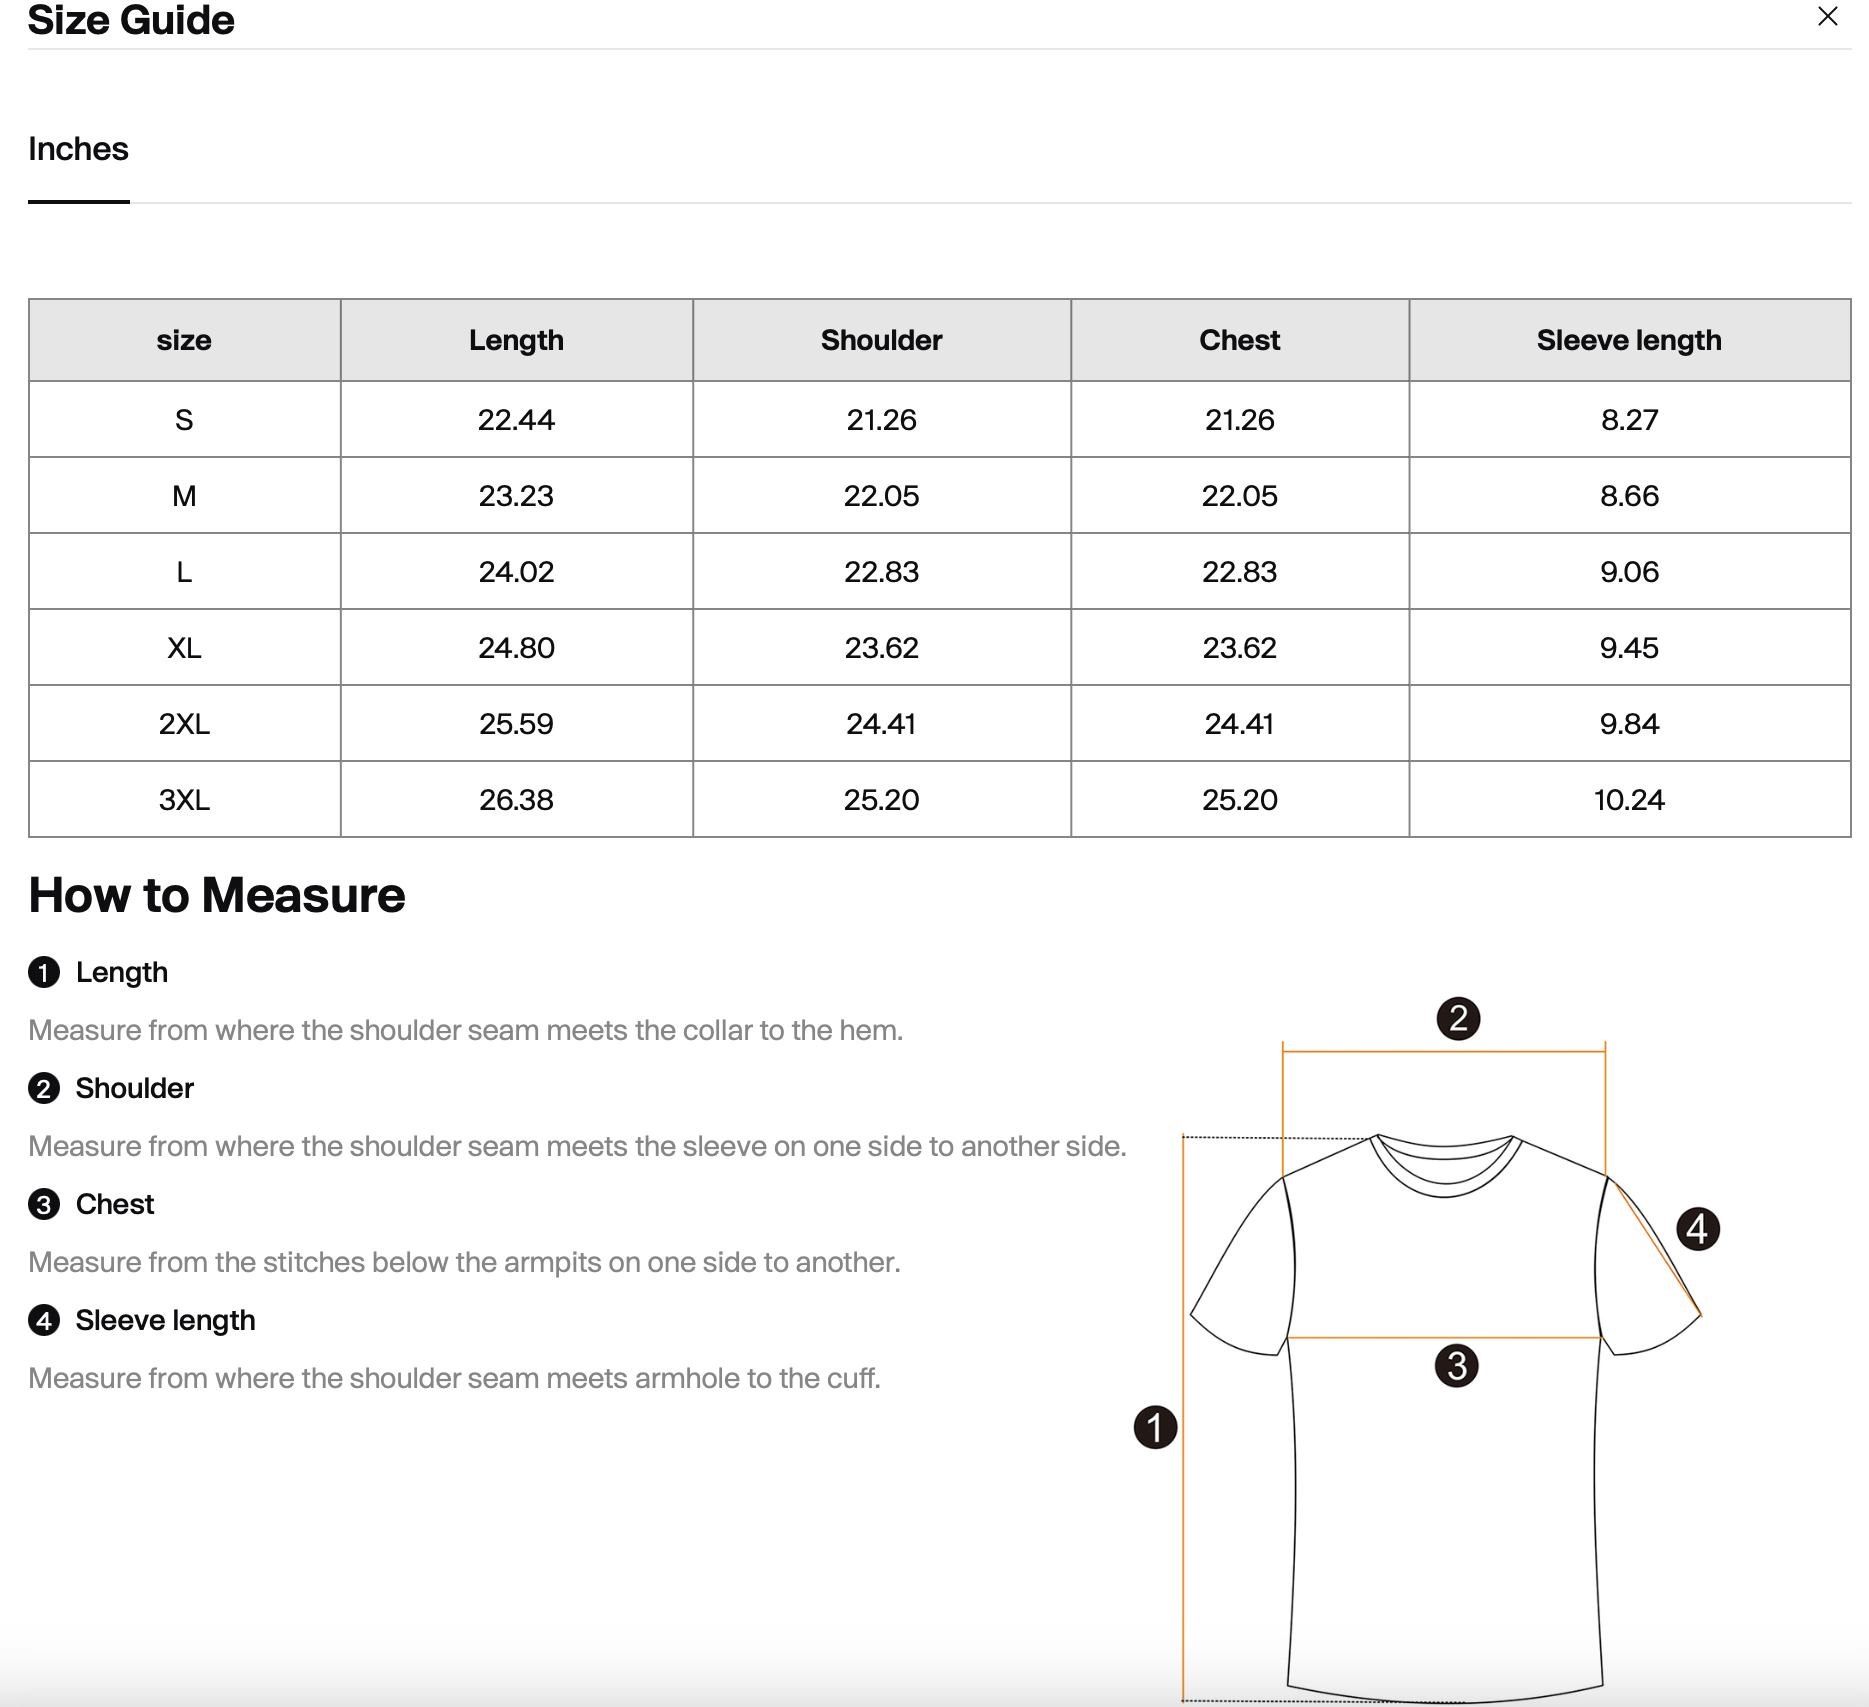Click marker 2 above the t-shirt diagram

(x=1458, y=1018)
